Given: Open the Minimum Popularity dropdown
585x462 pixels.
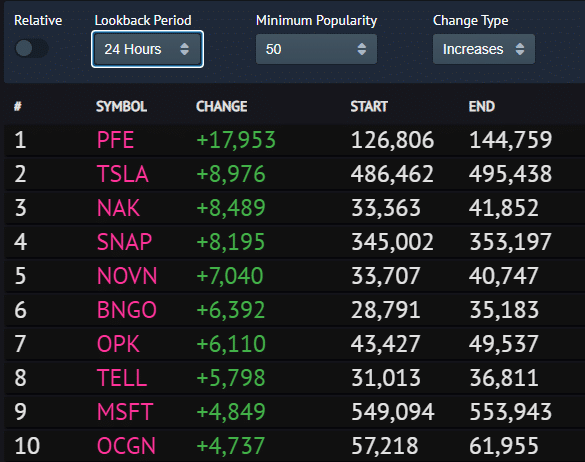Looking at the screenshot, I should [x=316, y=49].
